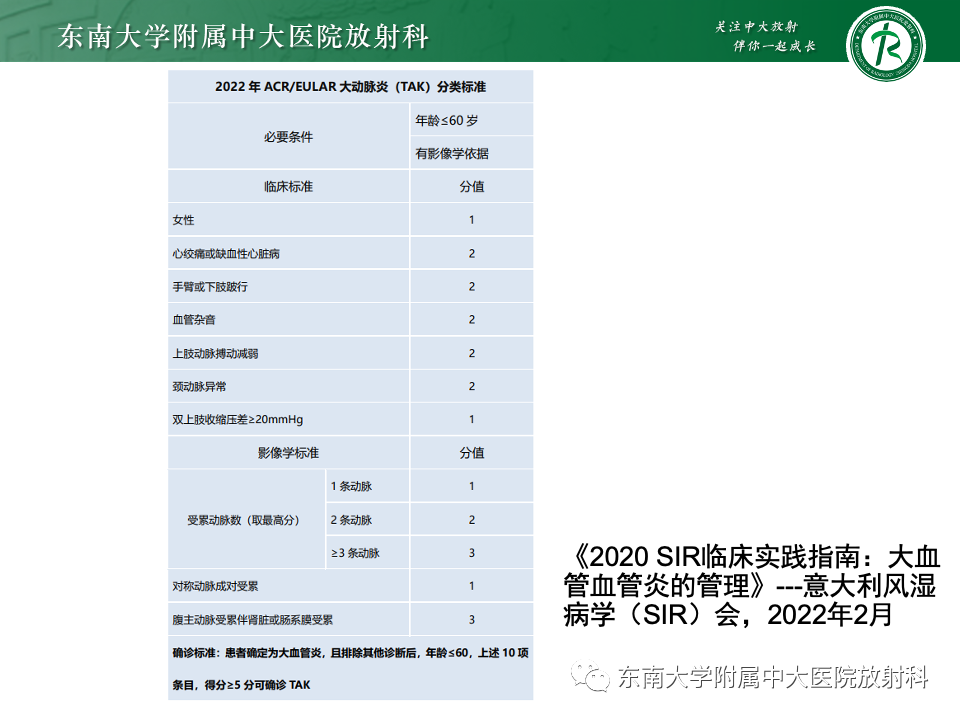Image resolution: width=960 pixels, height=720 pixels.
Task: Click the bottom watermark text 东南大学附属中大医院放射科
Action: pos(773,677)
